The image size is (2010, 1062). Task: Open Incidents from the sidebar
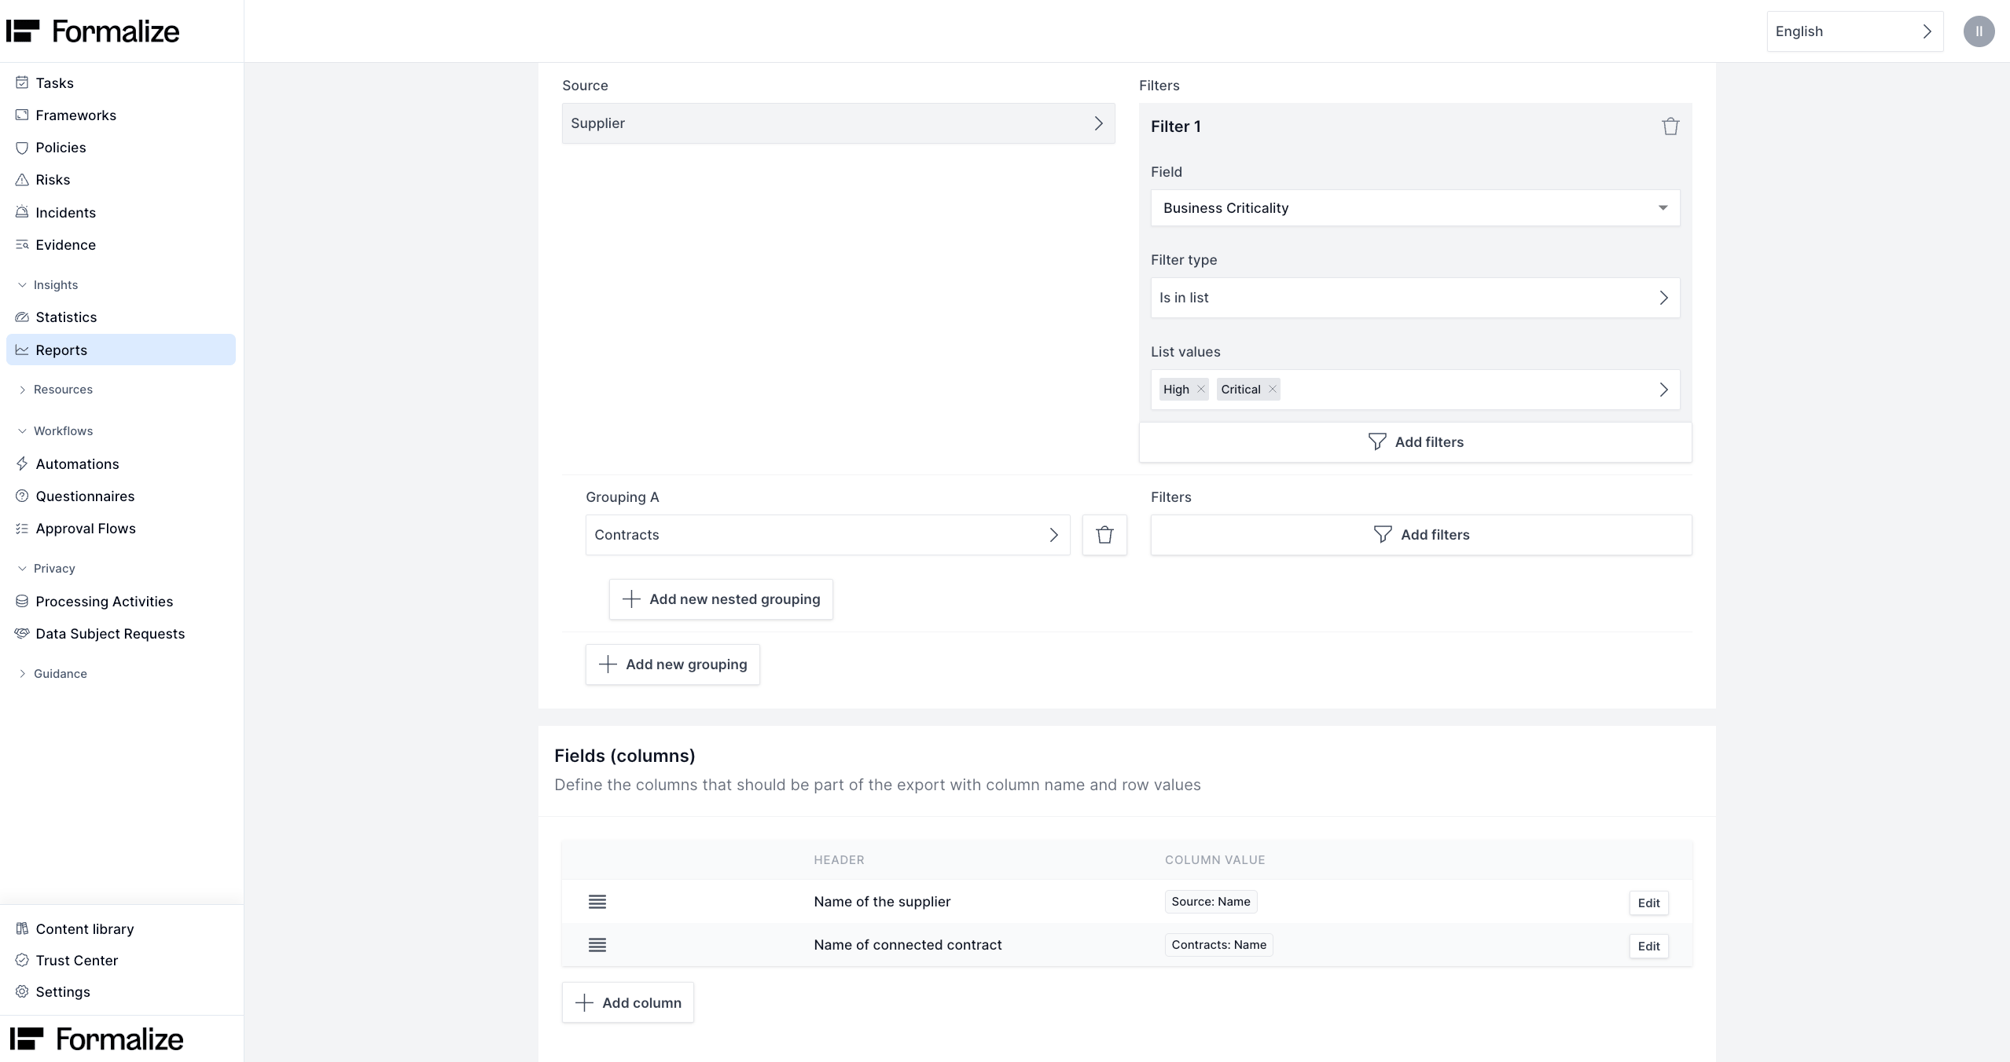coord(65,212)
